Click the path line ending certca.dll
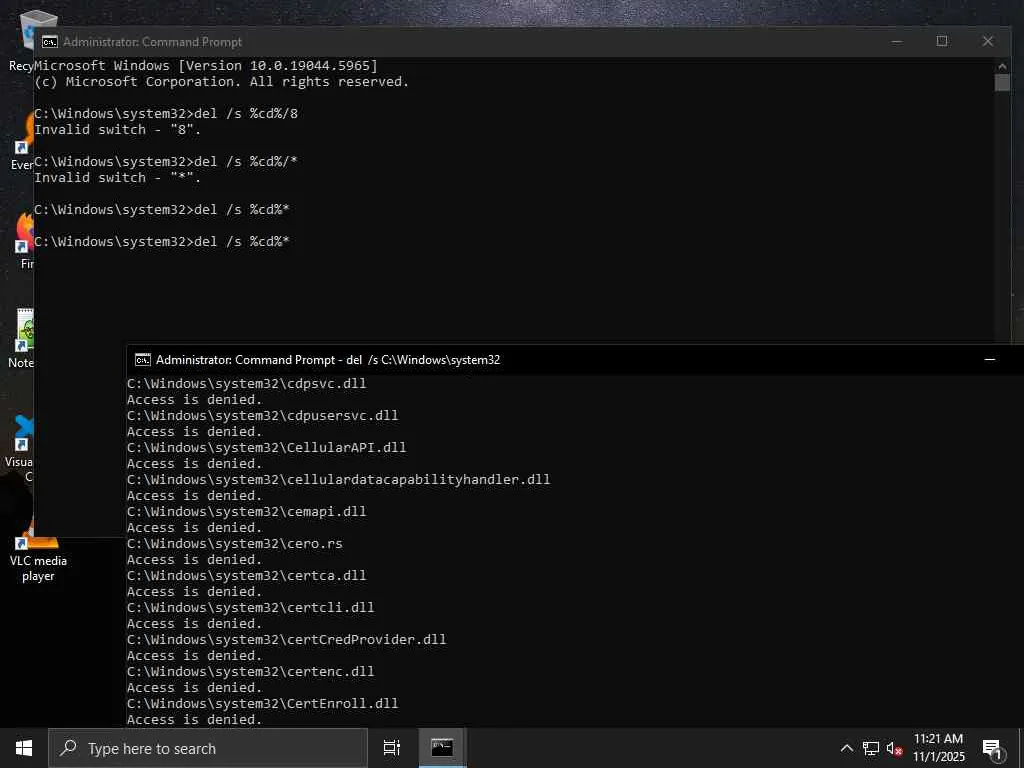Screen dimensions: 1024x768 247,575
